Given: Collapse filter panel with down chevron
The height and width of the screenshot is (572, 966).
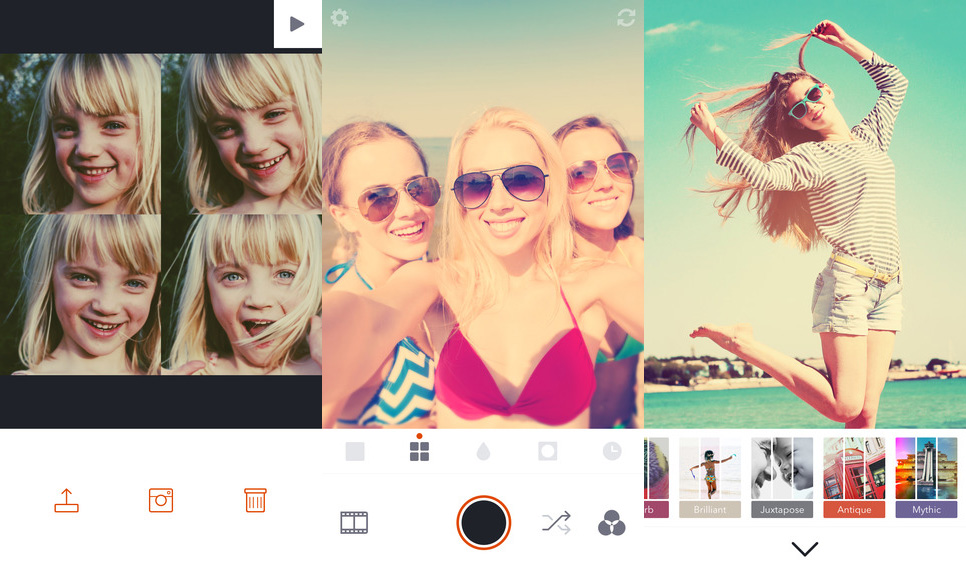Looking at the screenshot, I should point(805,549).
